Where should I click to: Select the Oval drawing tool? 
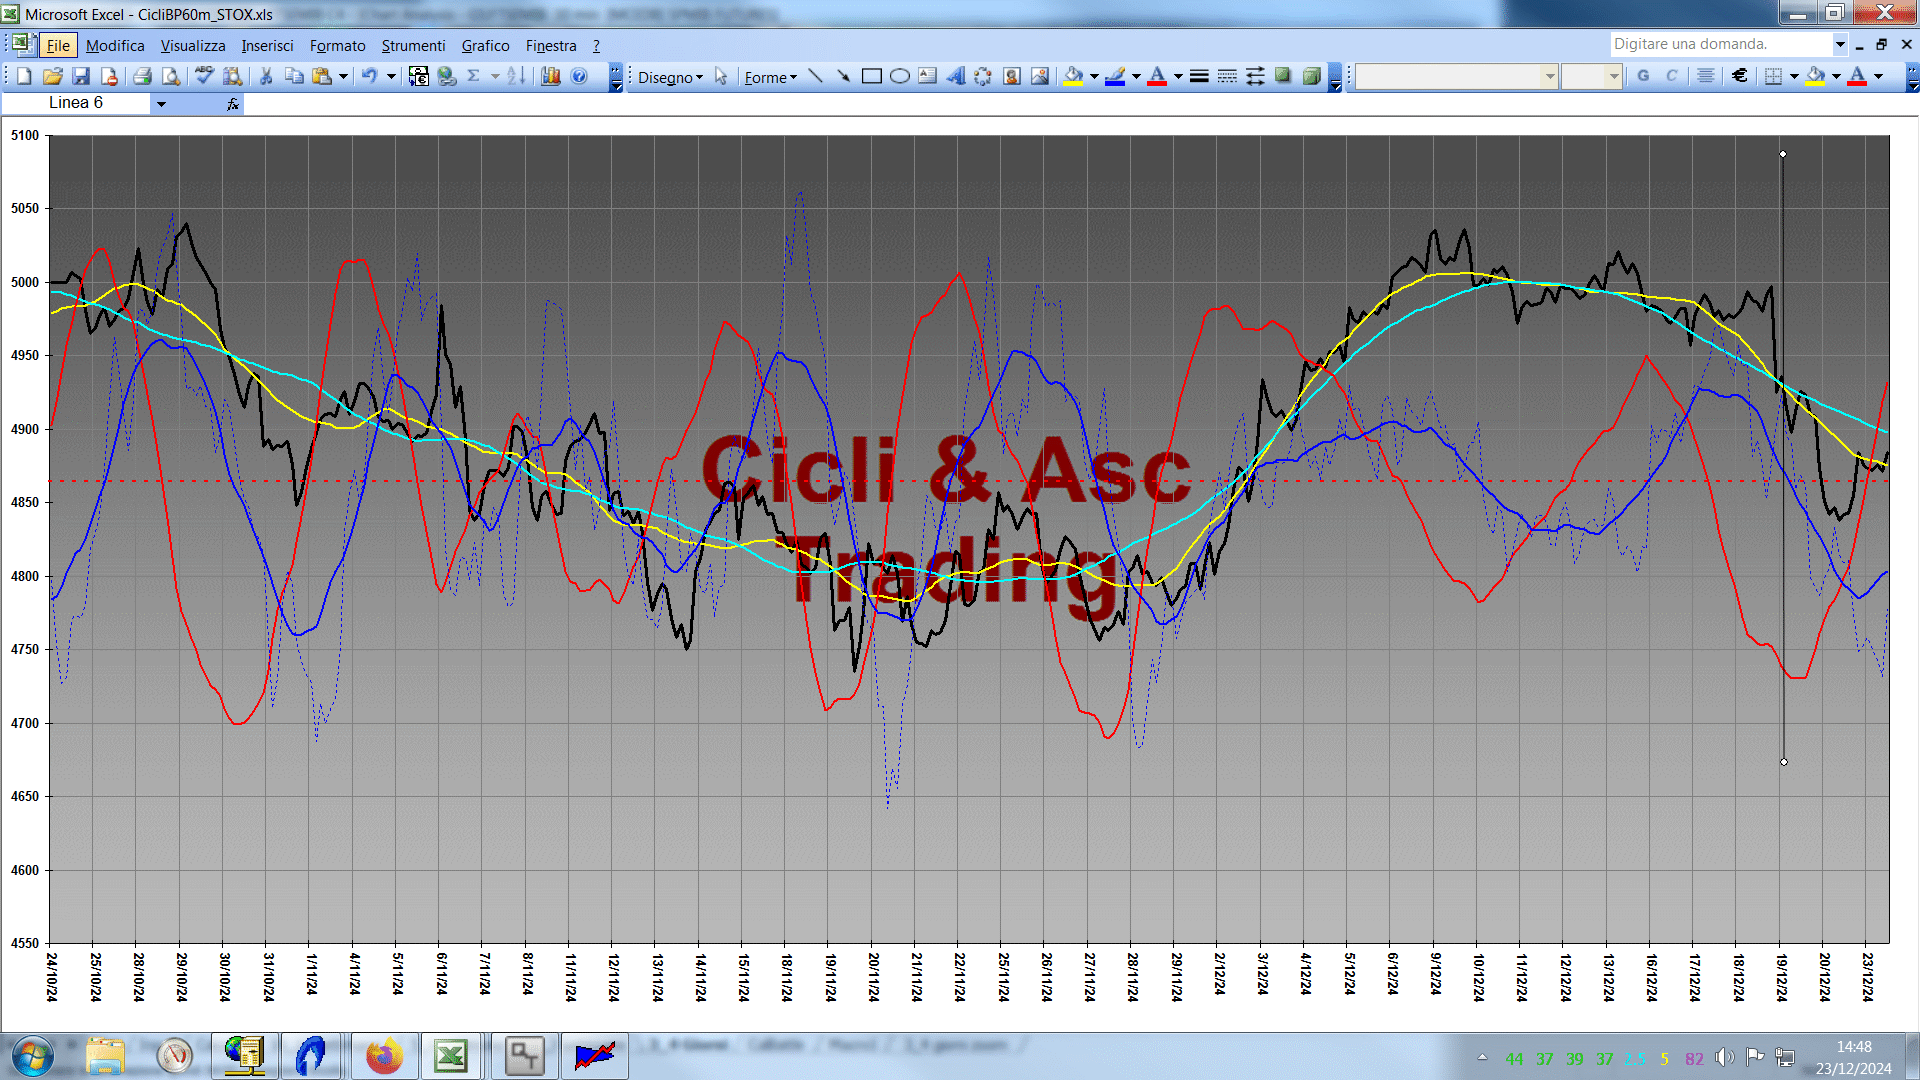(900, 76)
